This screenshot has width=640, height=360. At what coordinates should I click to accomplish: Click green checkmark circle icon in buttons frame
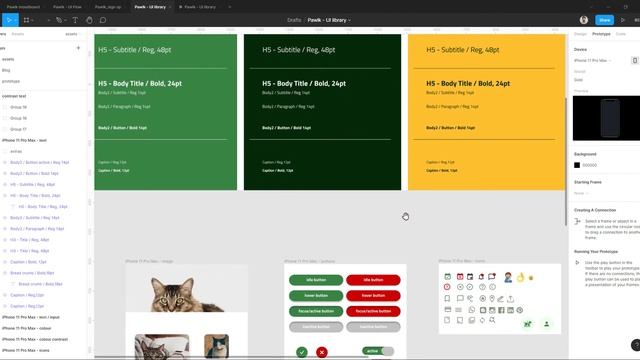(x=302, y=352)
